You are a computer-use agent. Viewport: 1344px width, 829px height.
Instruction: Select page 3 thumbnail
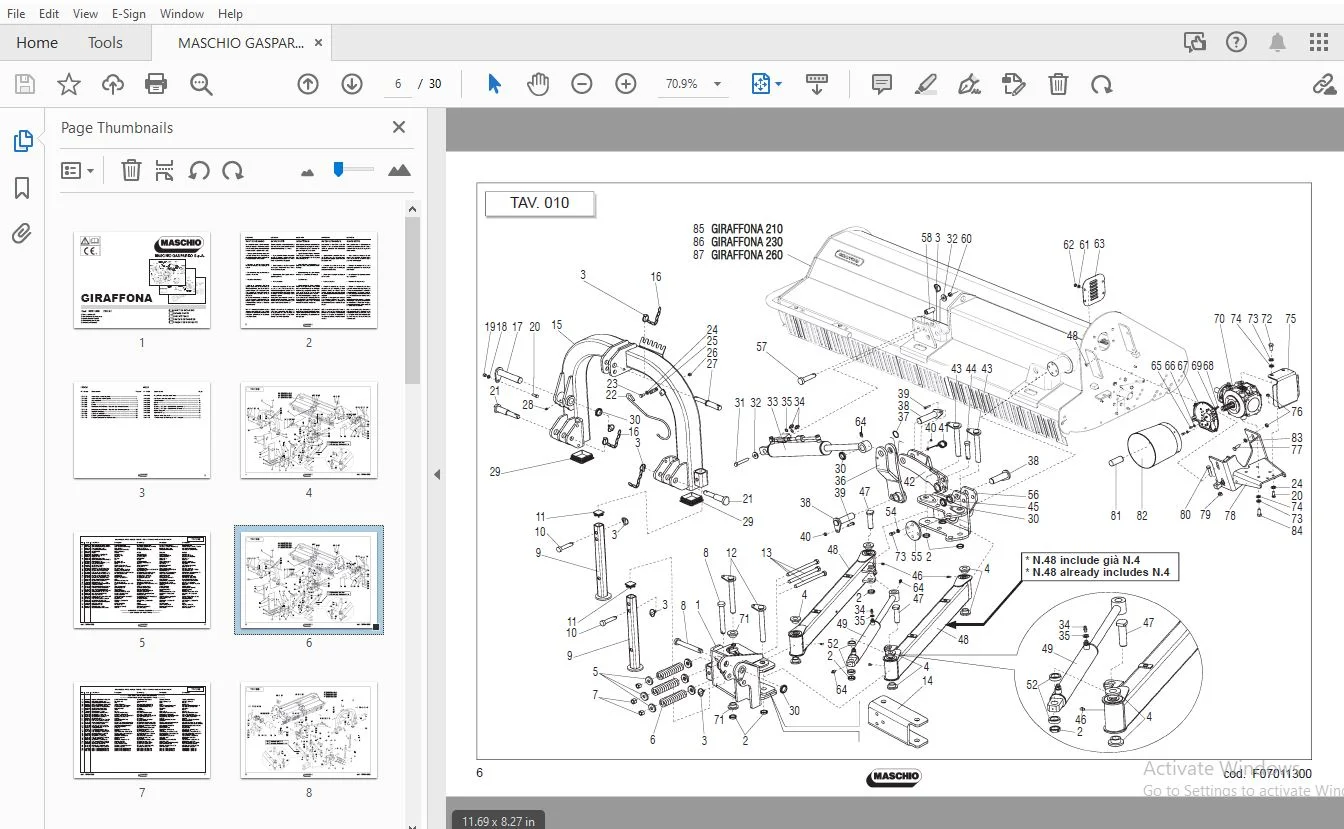click(142, 429)
